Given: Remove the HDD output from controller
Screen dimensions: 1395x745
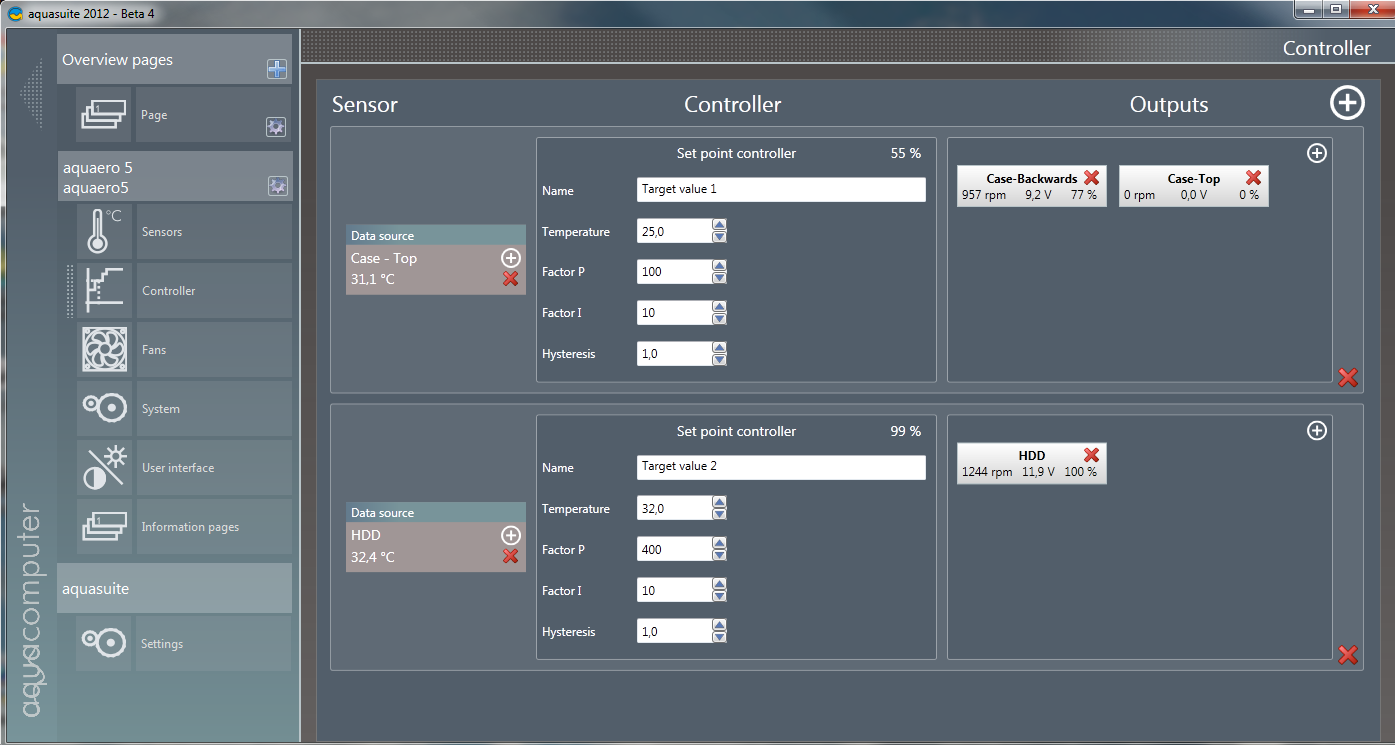Looking at the screenshot, I should click(1091, 455).
